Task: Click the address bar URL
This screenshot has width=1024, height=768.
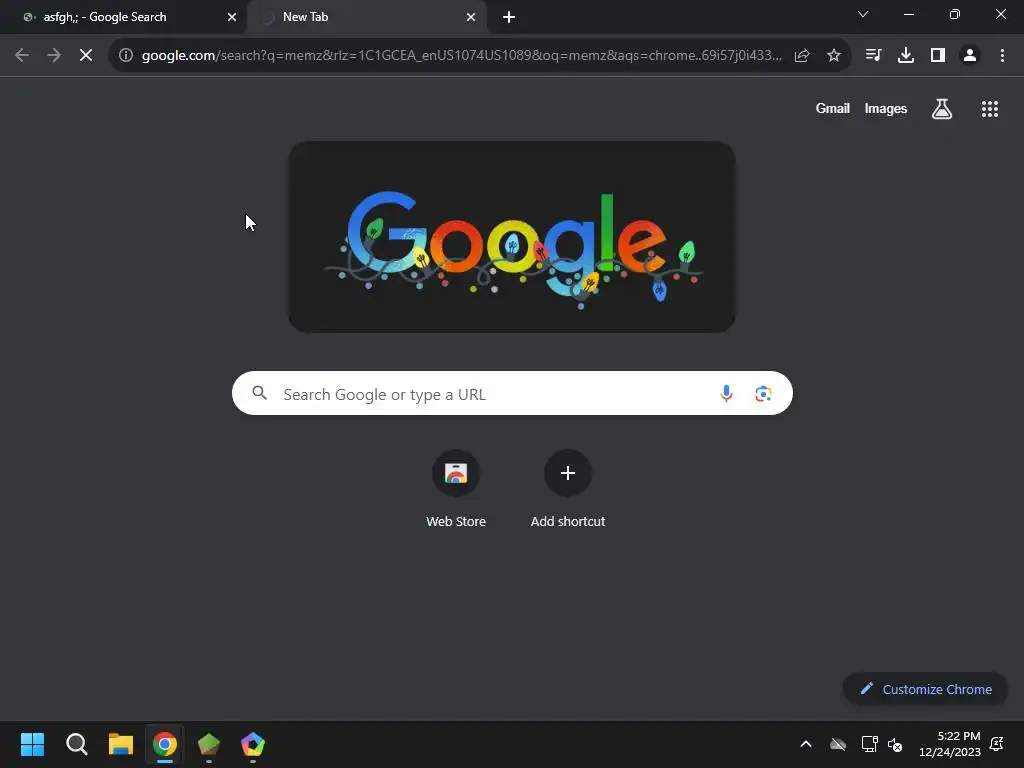Action: tap(461, 56)
